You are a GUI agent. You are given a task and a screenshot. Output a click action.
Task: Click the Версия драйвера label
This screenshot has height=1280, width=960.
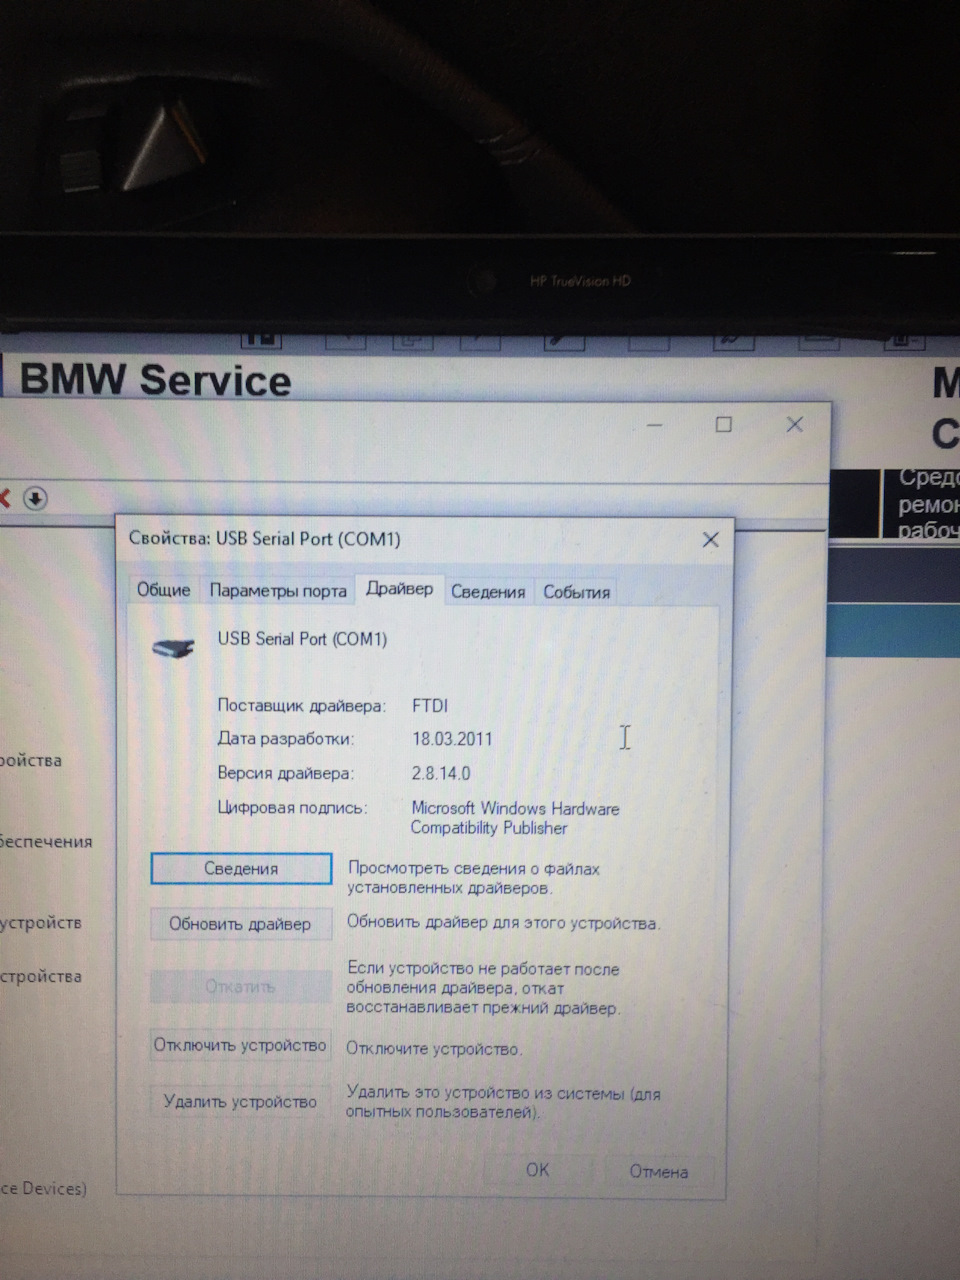click(286, 773)
